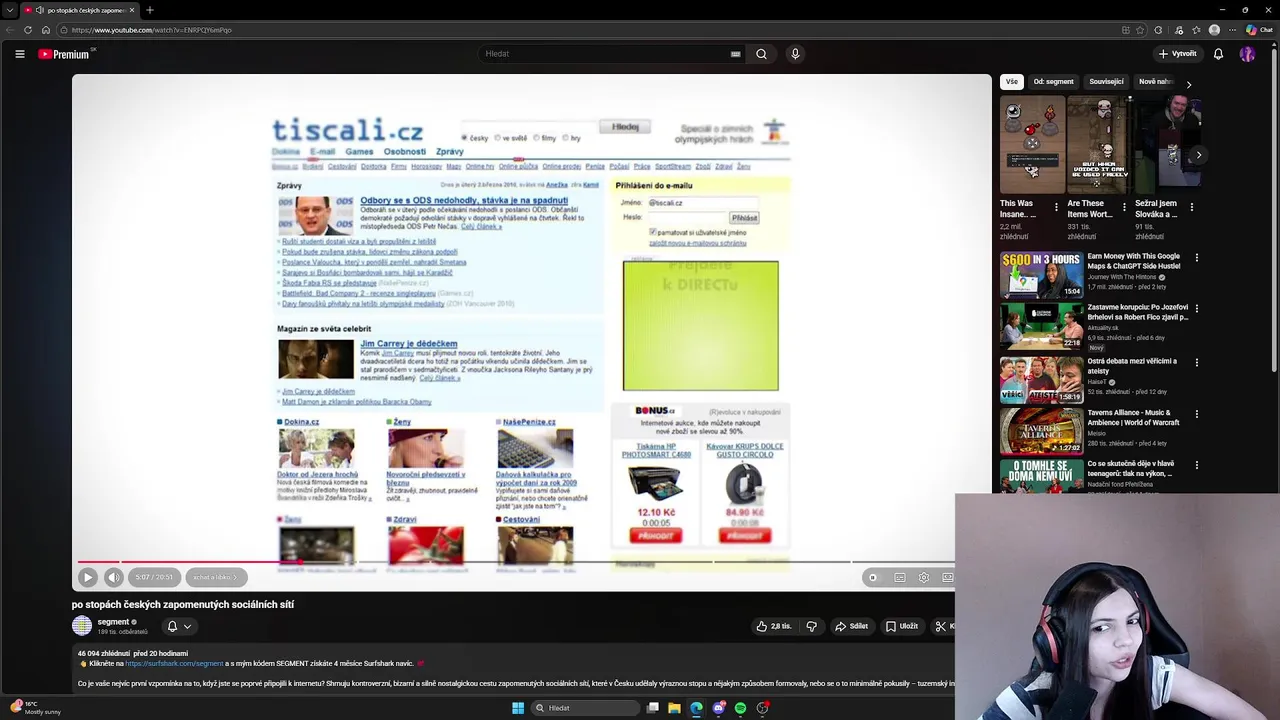Image resolution: width=1280 pixels, height=720 pixels.
Task: Open the Copilot Chat button
Action: pos(1259,30)
